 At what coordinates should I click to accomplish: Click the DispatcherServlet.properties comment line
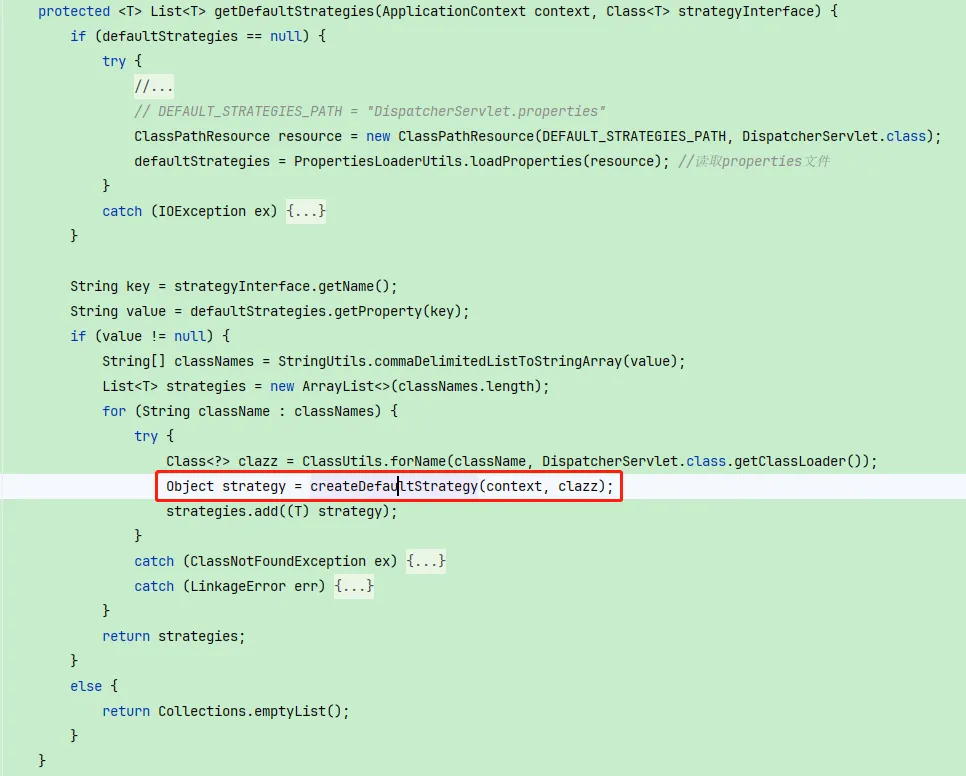(x=370, y=111)
